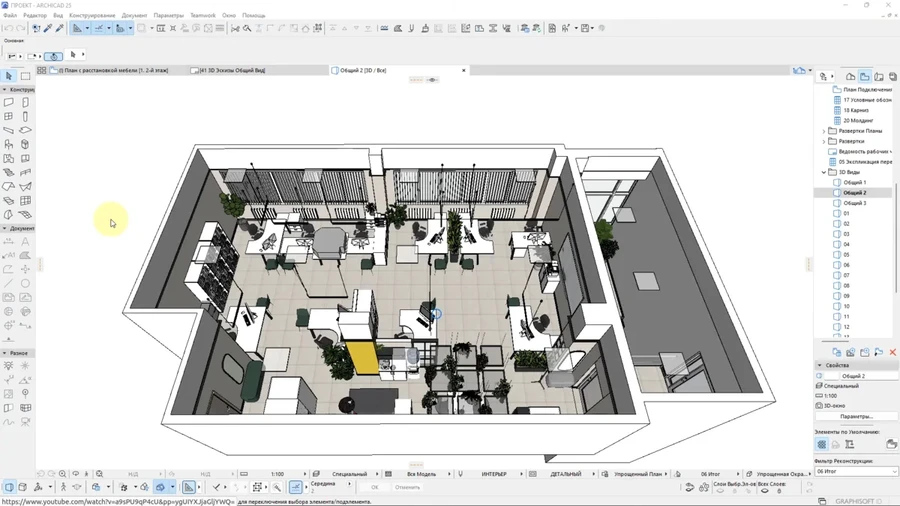Switch to the План с расстановкой мебели tab
900x506 pixels.
point(110,71)
